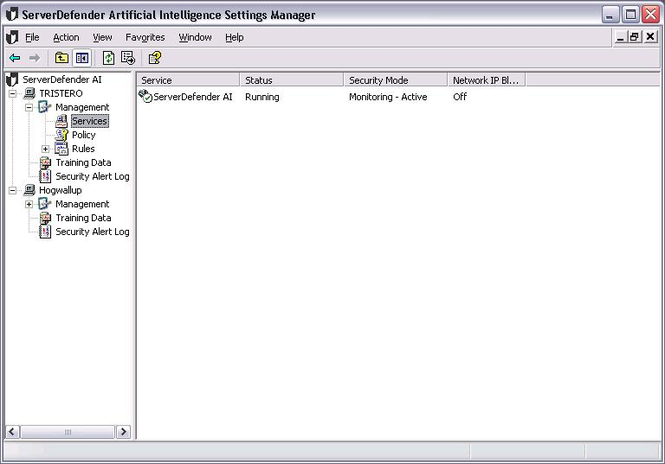The height and width of the screenshot is (464, 665).
Task: Select the Hogwallup server label
Action: tap(60, 190)
